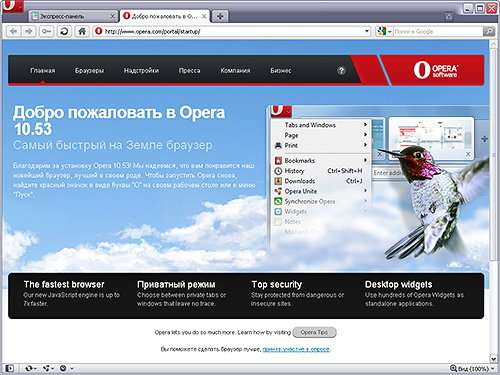
Task: Toggle the side panel from status bar
Action: [10, 368]
